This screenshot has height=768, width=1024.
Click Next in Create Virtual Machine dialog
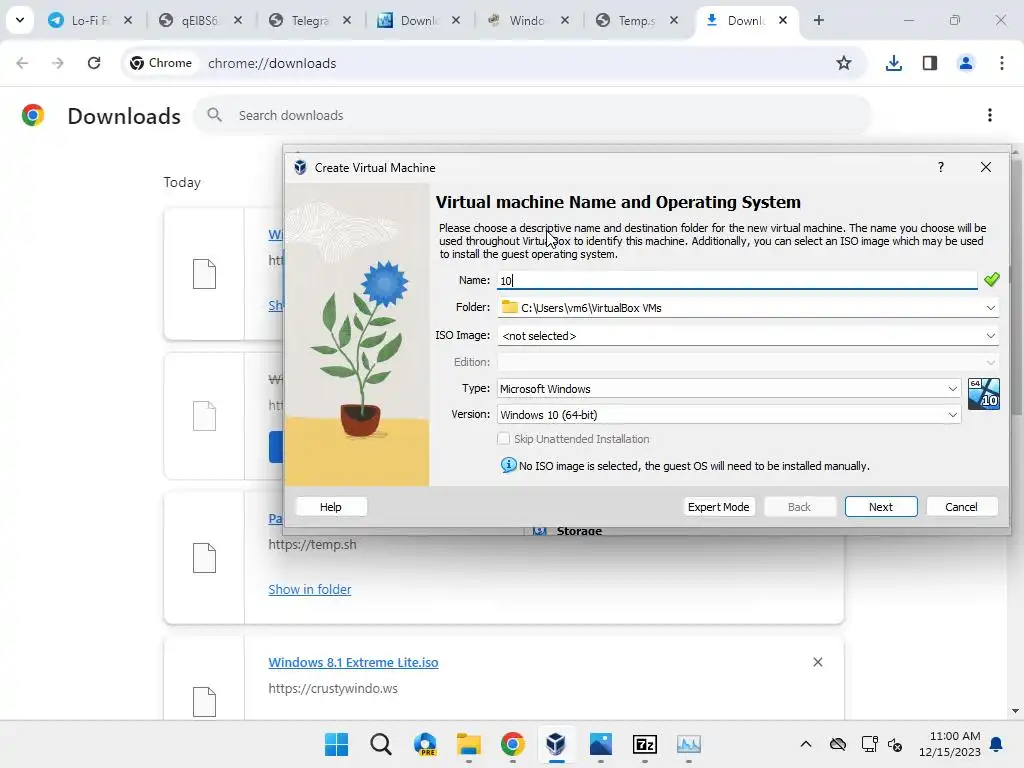[880, 507]
